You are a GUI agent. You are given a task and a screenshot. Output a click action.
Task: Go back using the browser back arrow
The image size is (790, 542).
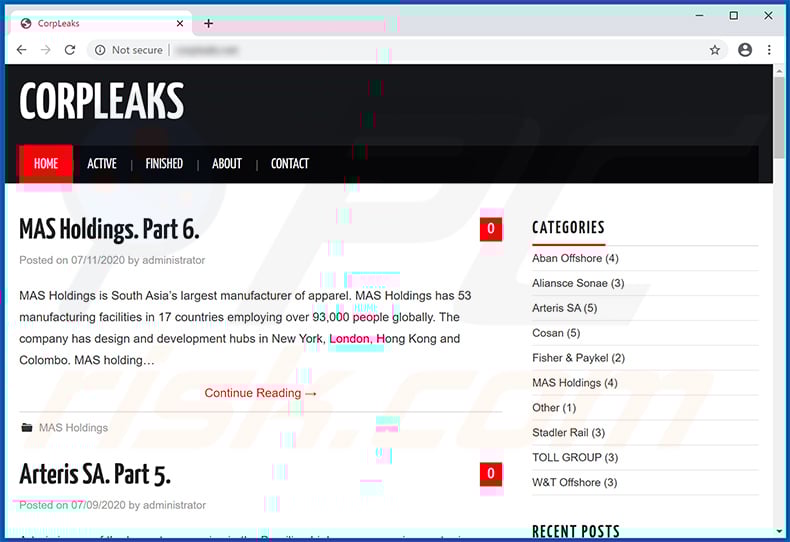22,50
